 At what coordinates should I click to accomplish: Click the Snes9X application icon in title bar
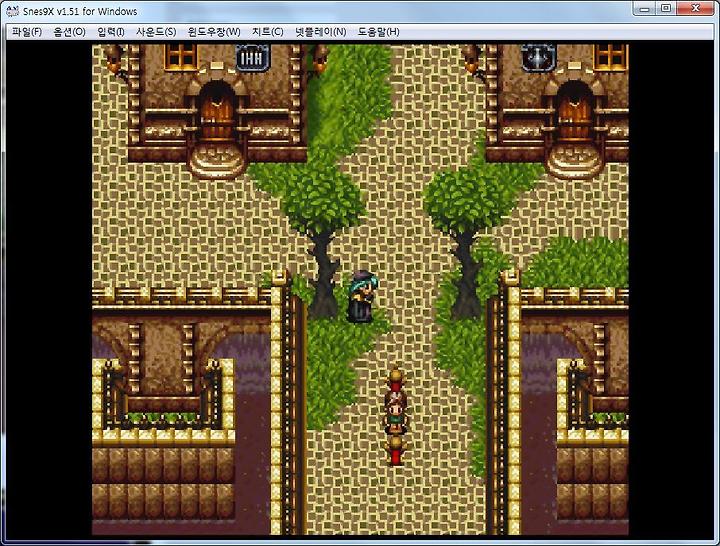point(13,10)
